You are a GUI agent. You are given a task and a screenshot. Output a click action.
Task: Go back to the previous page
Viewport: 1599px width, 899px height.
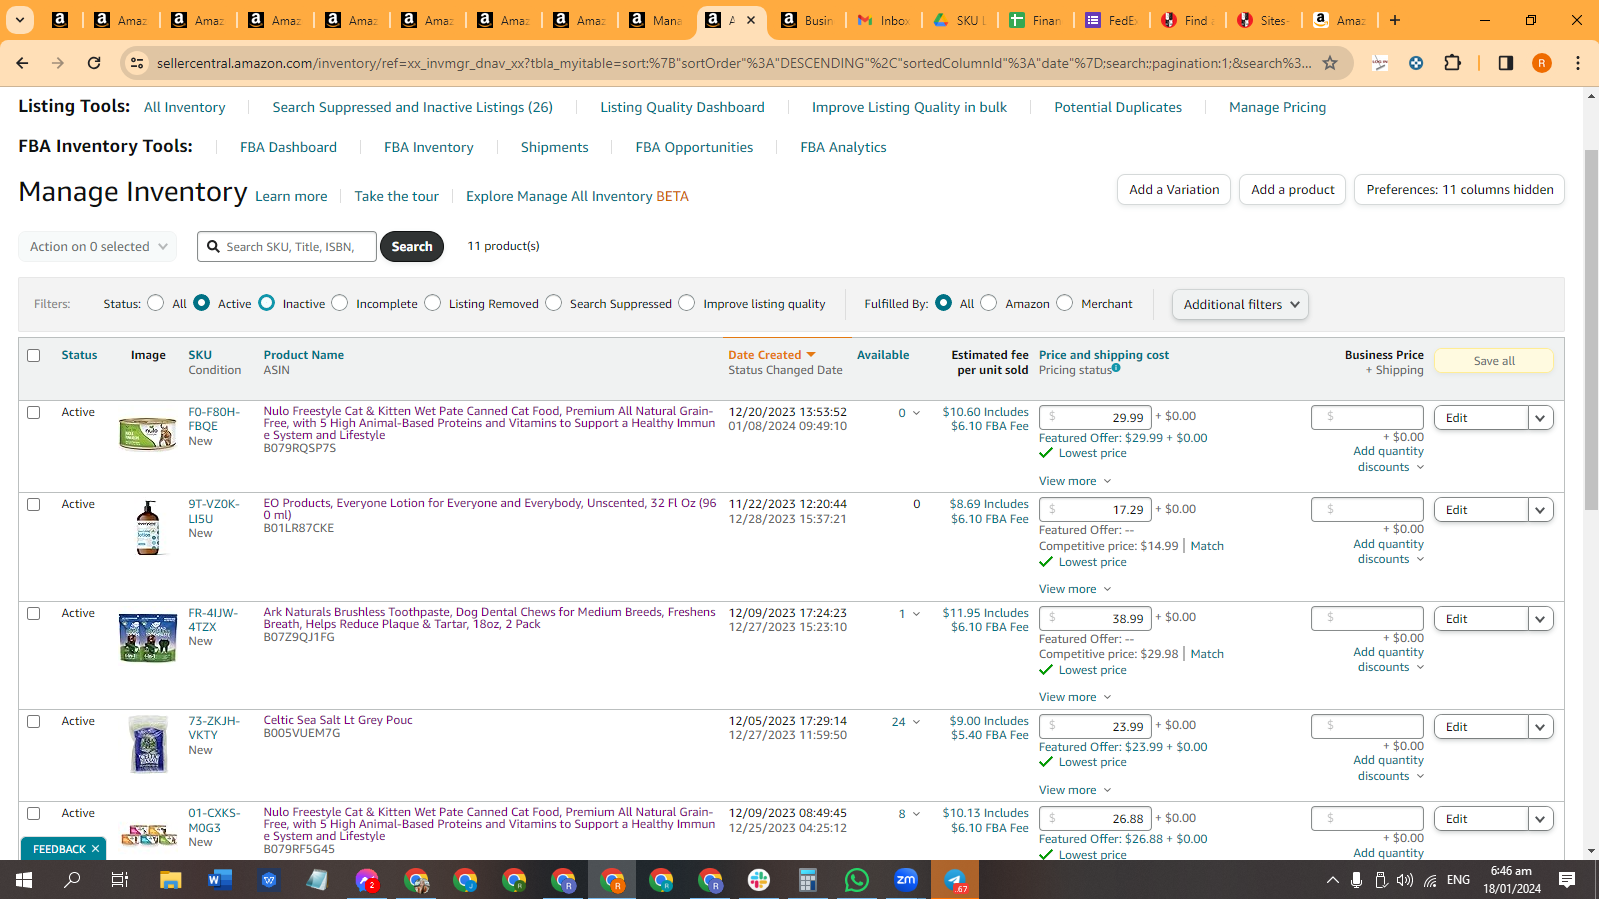(x=22, y=63)
